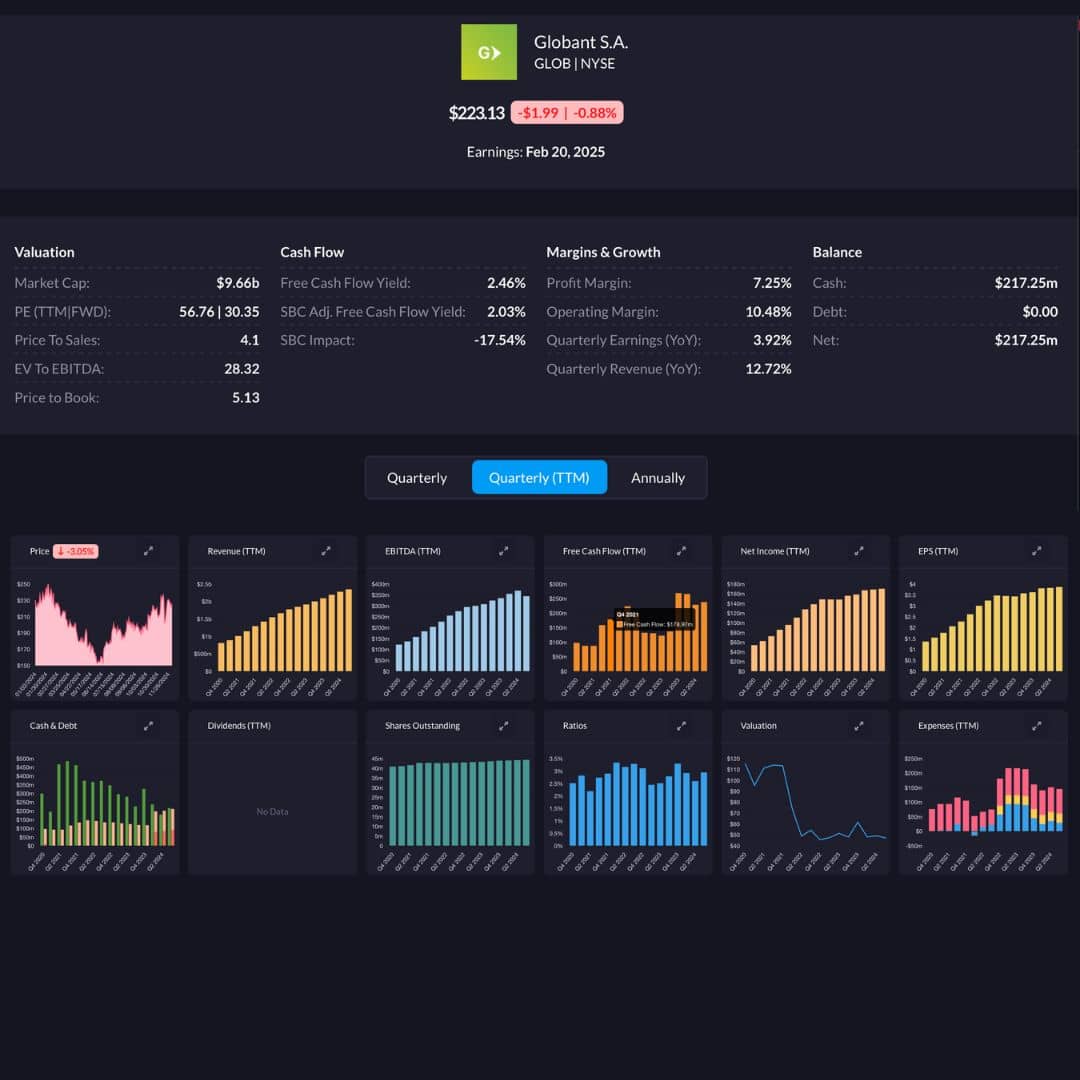
Task: Expand the Valuation chart
Action: (859, 726)
